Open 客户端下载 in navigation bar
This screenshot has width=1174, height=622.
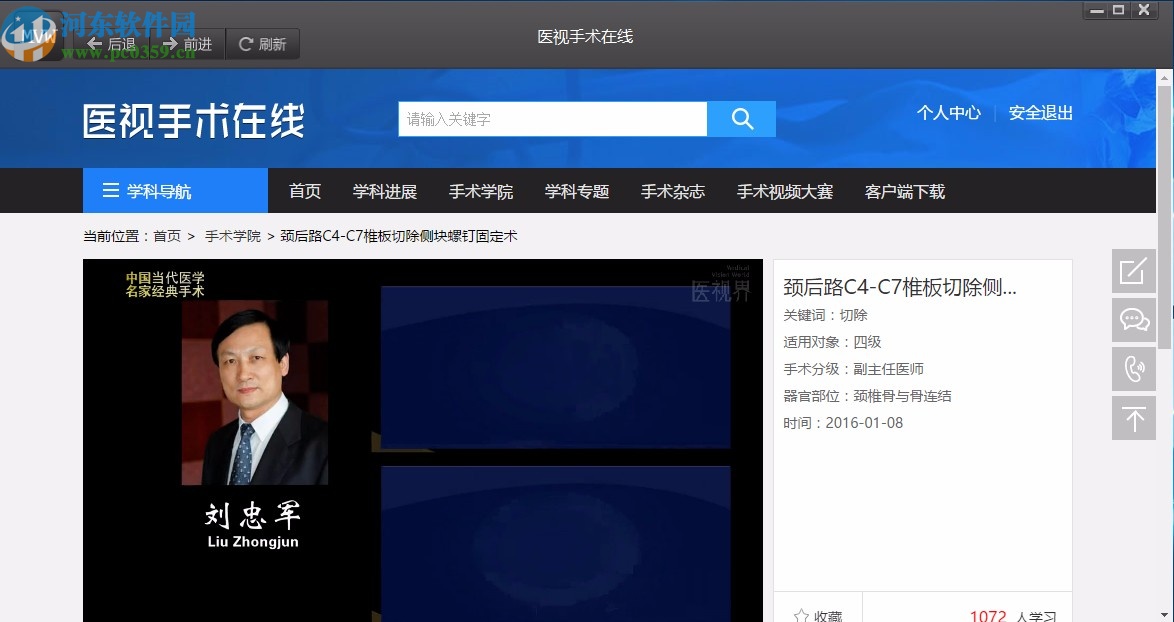tap(905, 191)
